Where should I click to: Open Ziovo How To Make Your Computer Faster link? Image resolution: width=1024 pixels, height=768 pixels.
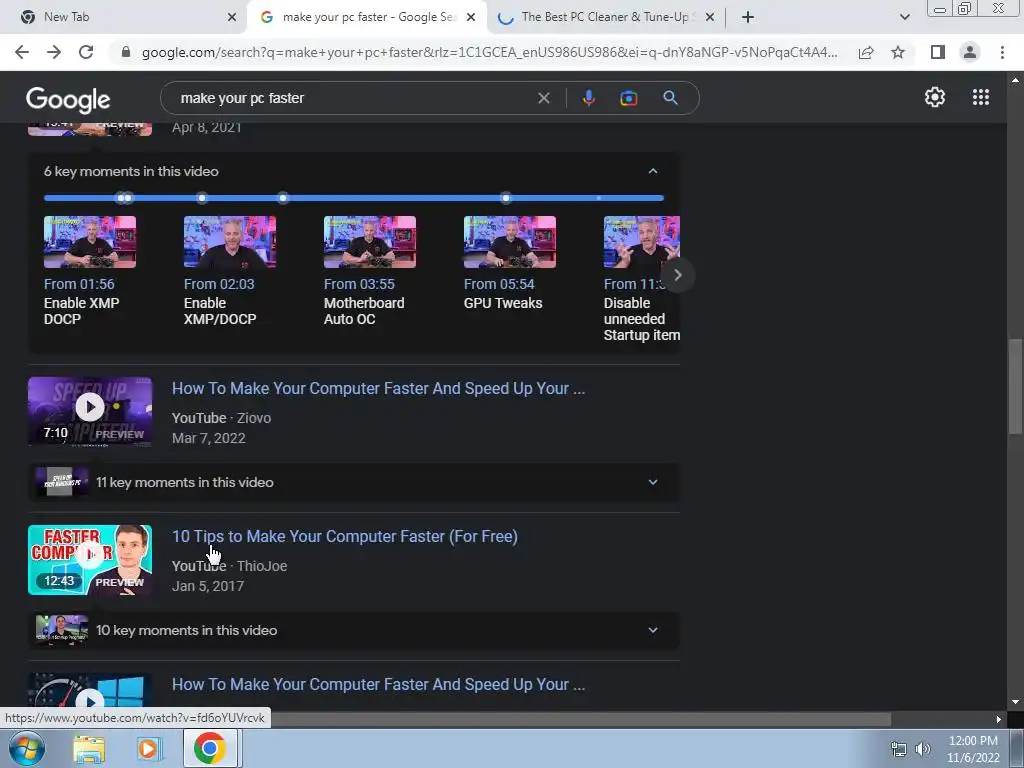378,389
